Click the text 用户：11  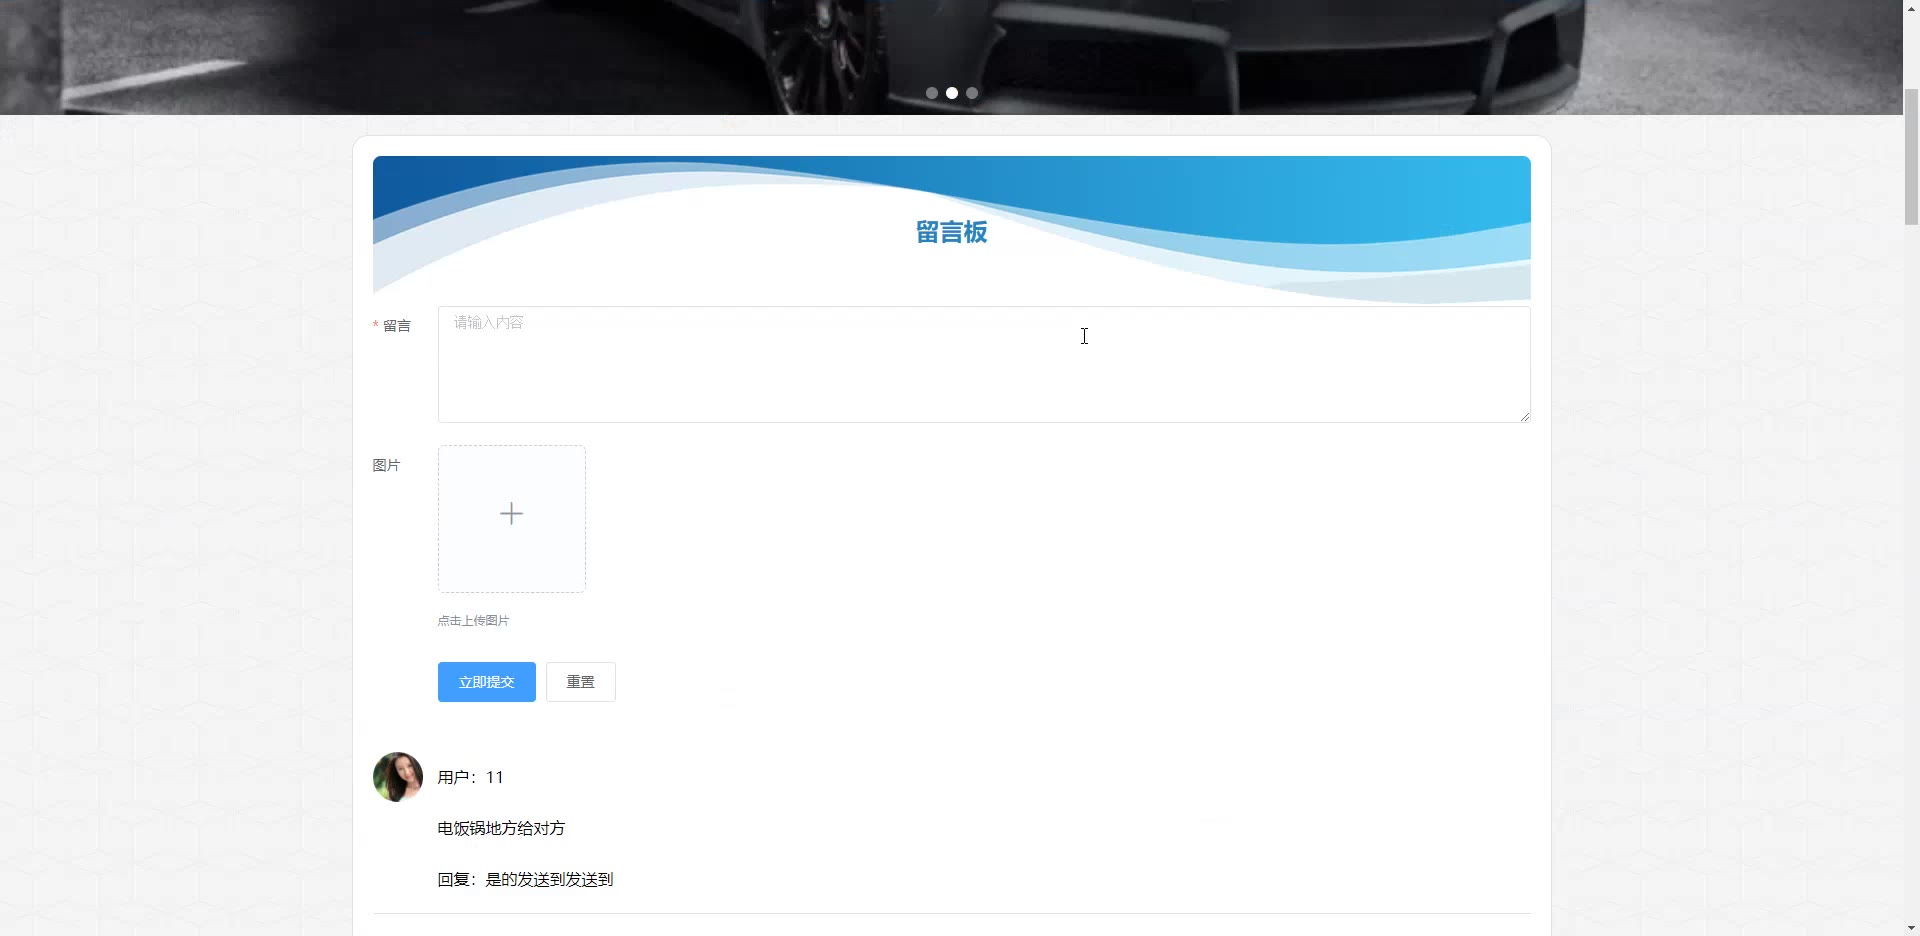pos(471,778)
